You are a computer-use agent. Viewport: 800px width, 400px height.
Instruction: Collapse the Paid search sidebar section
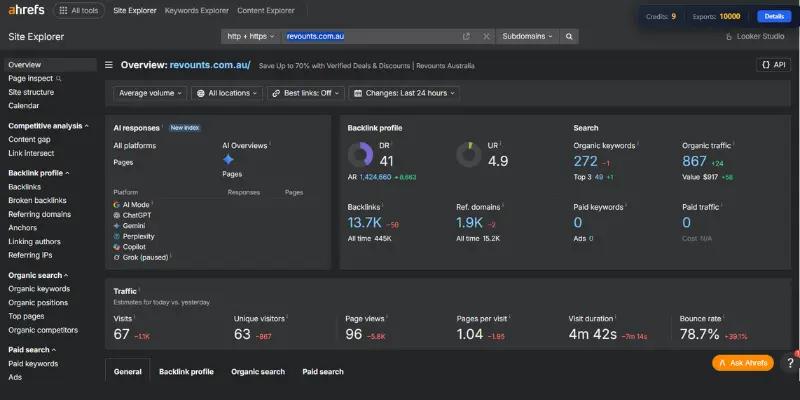[x=32, y=350]
